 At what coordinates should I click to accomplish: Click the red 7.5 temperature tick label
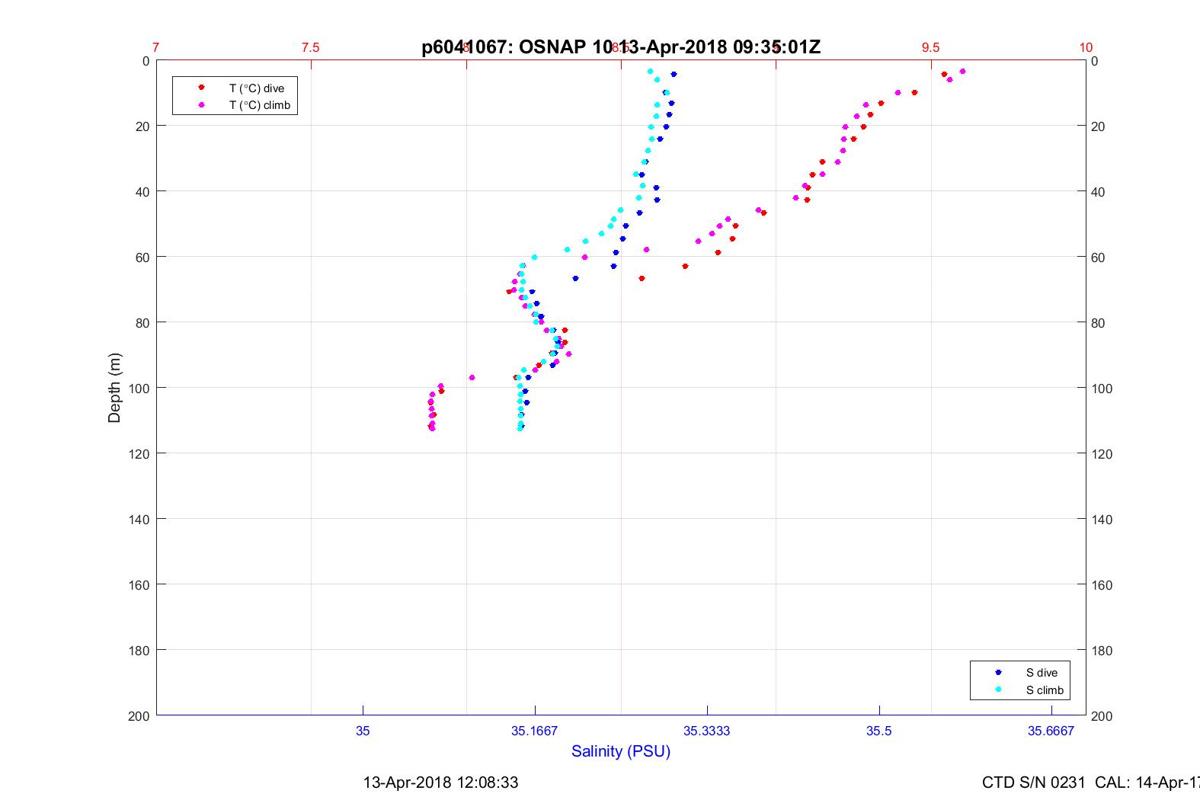coord(310,47)
